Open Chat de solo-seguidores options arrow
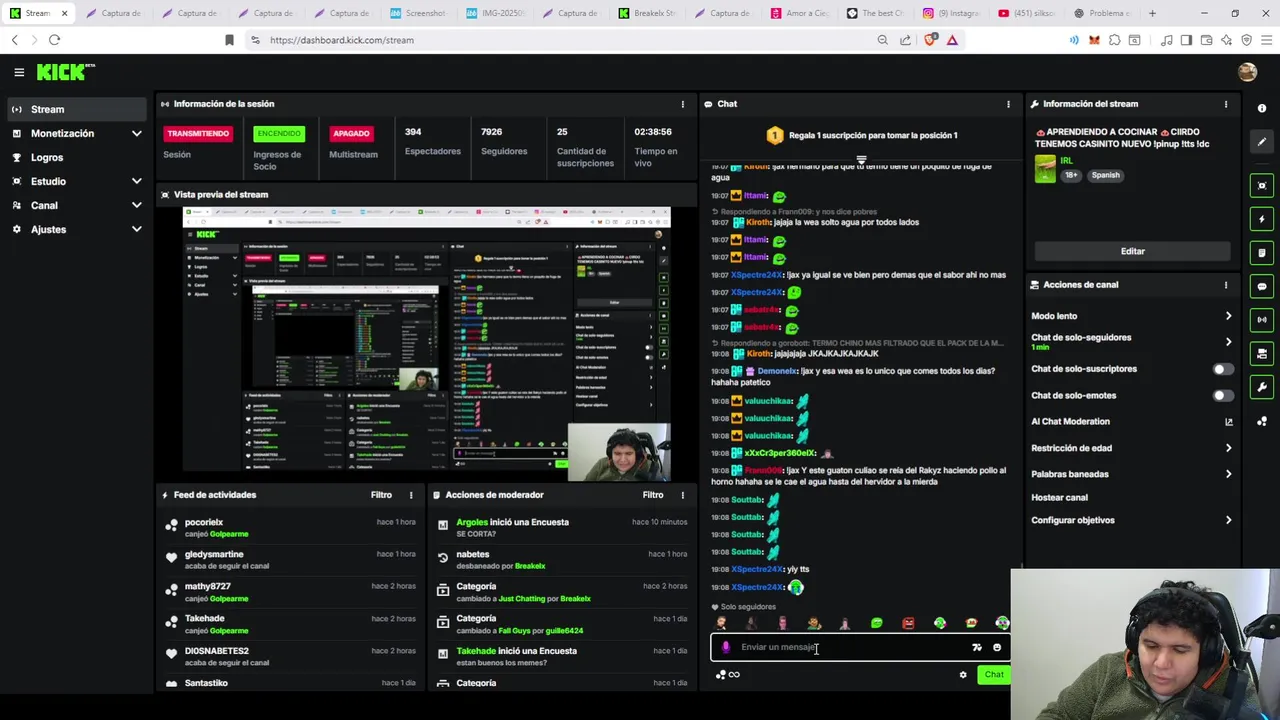Viewport: 1280px width, 720px height. pyautogui.click(x=1228, y=342)
